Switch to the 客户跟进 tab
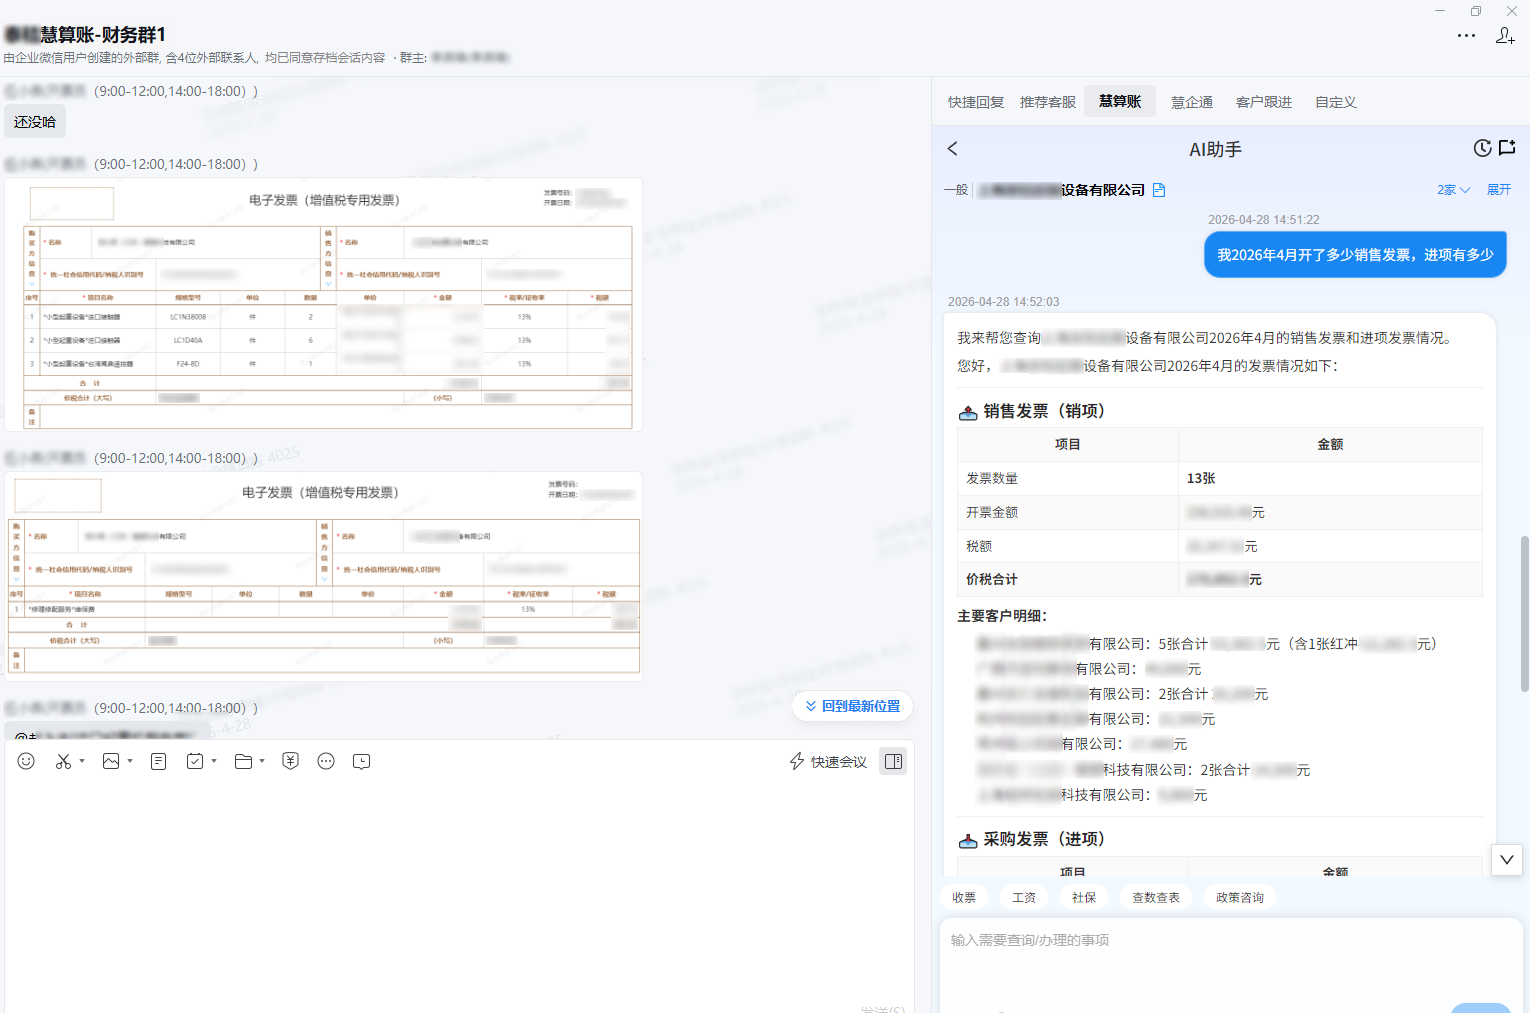Screen dimensions: 1530x1013 click(1263, 102)
